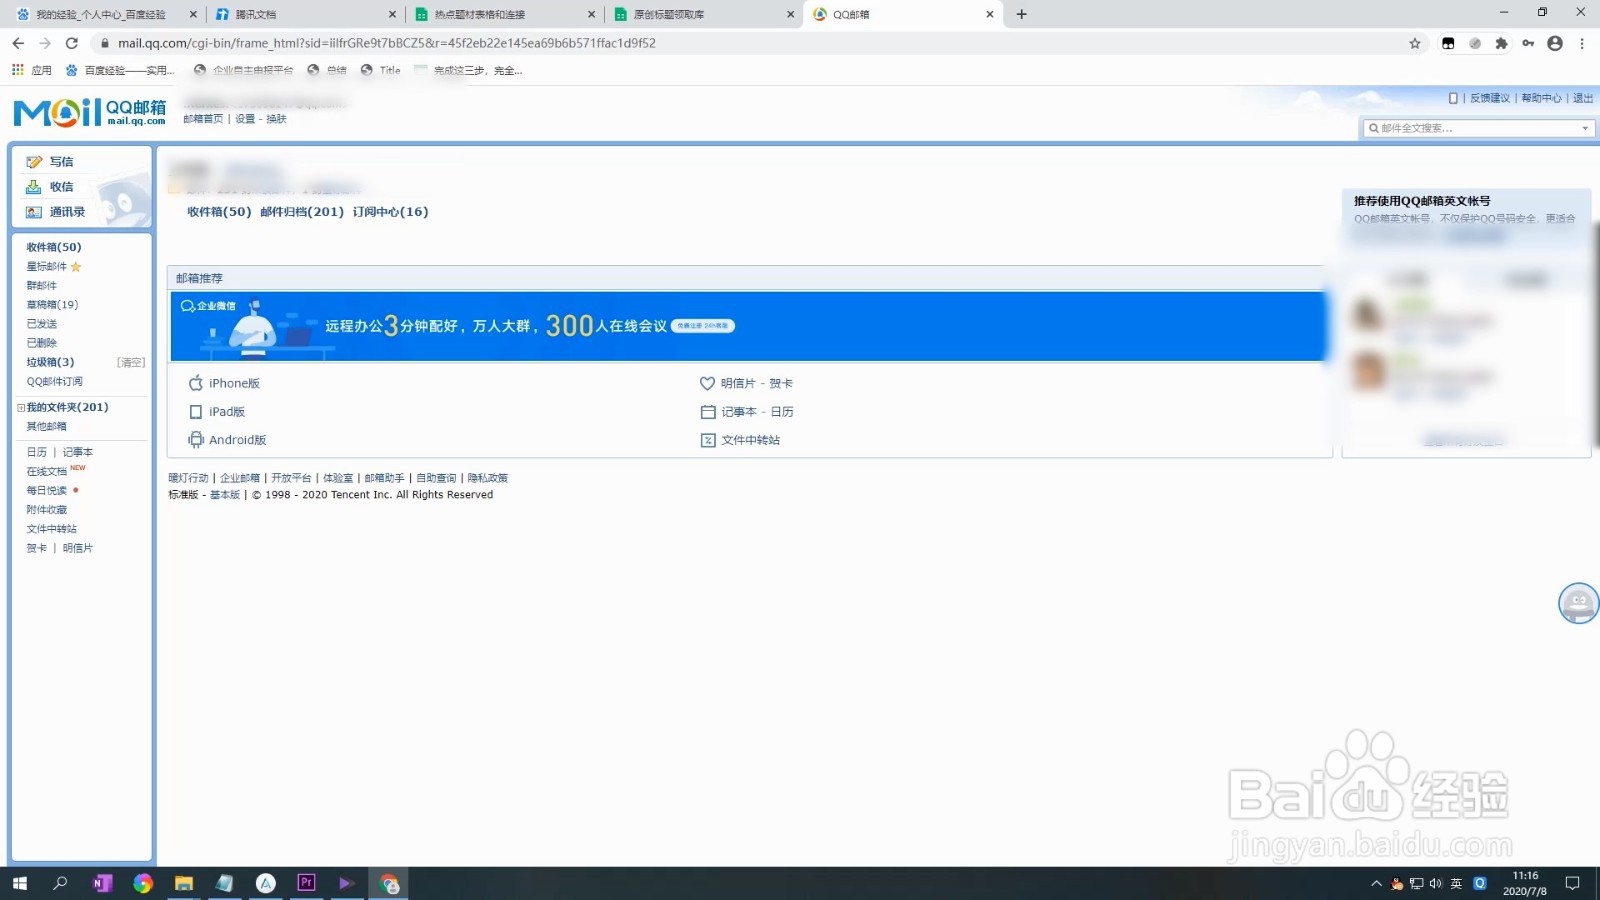Image resolution: width=1600 pixels, height=900 pixels.
Task: Open the Chrome three-dot menu
Action: 1582,43
